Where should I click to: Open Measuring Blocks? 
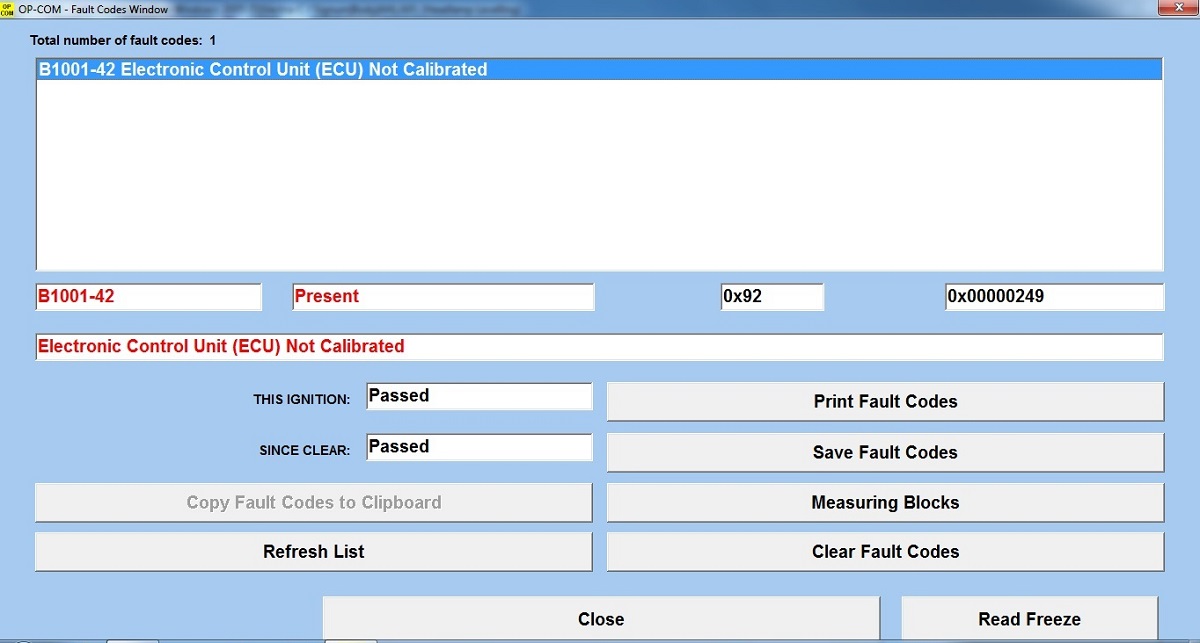pyautogui.click(x=885, y=502)
